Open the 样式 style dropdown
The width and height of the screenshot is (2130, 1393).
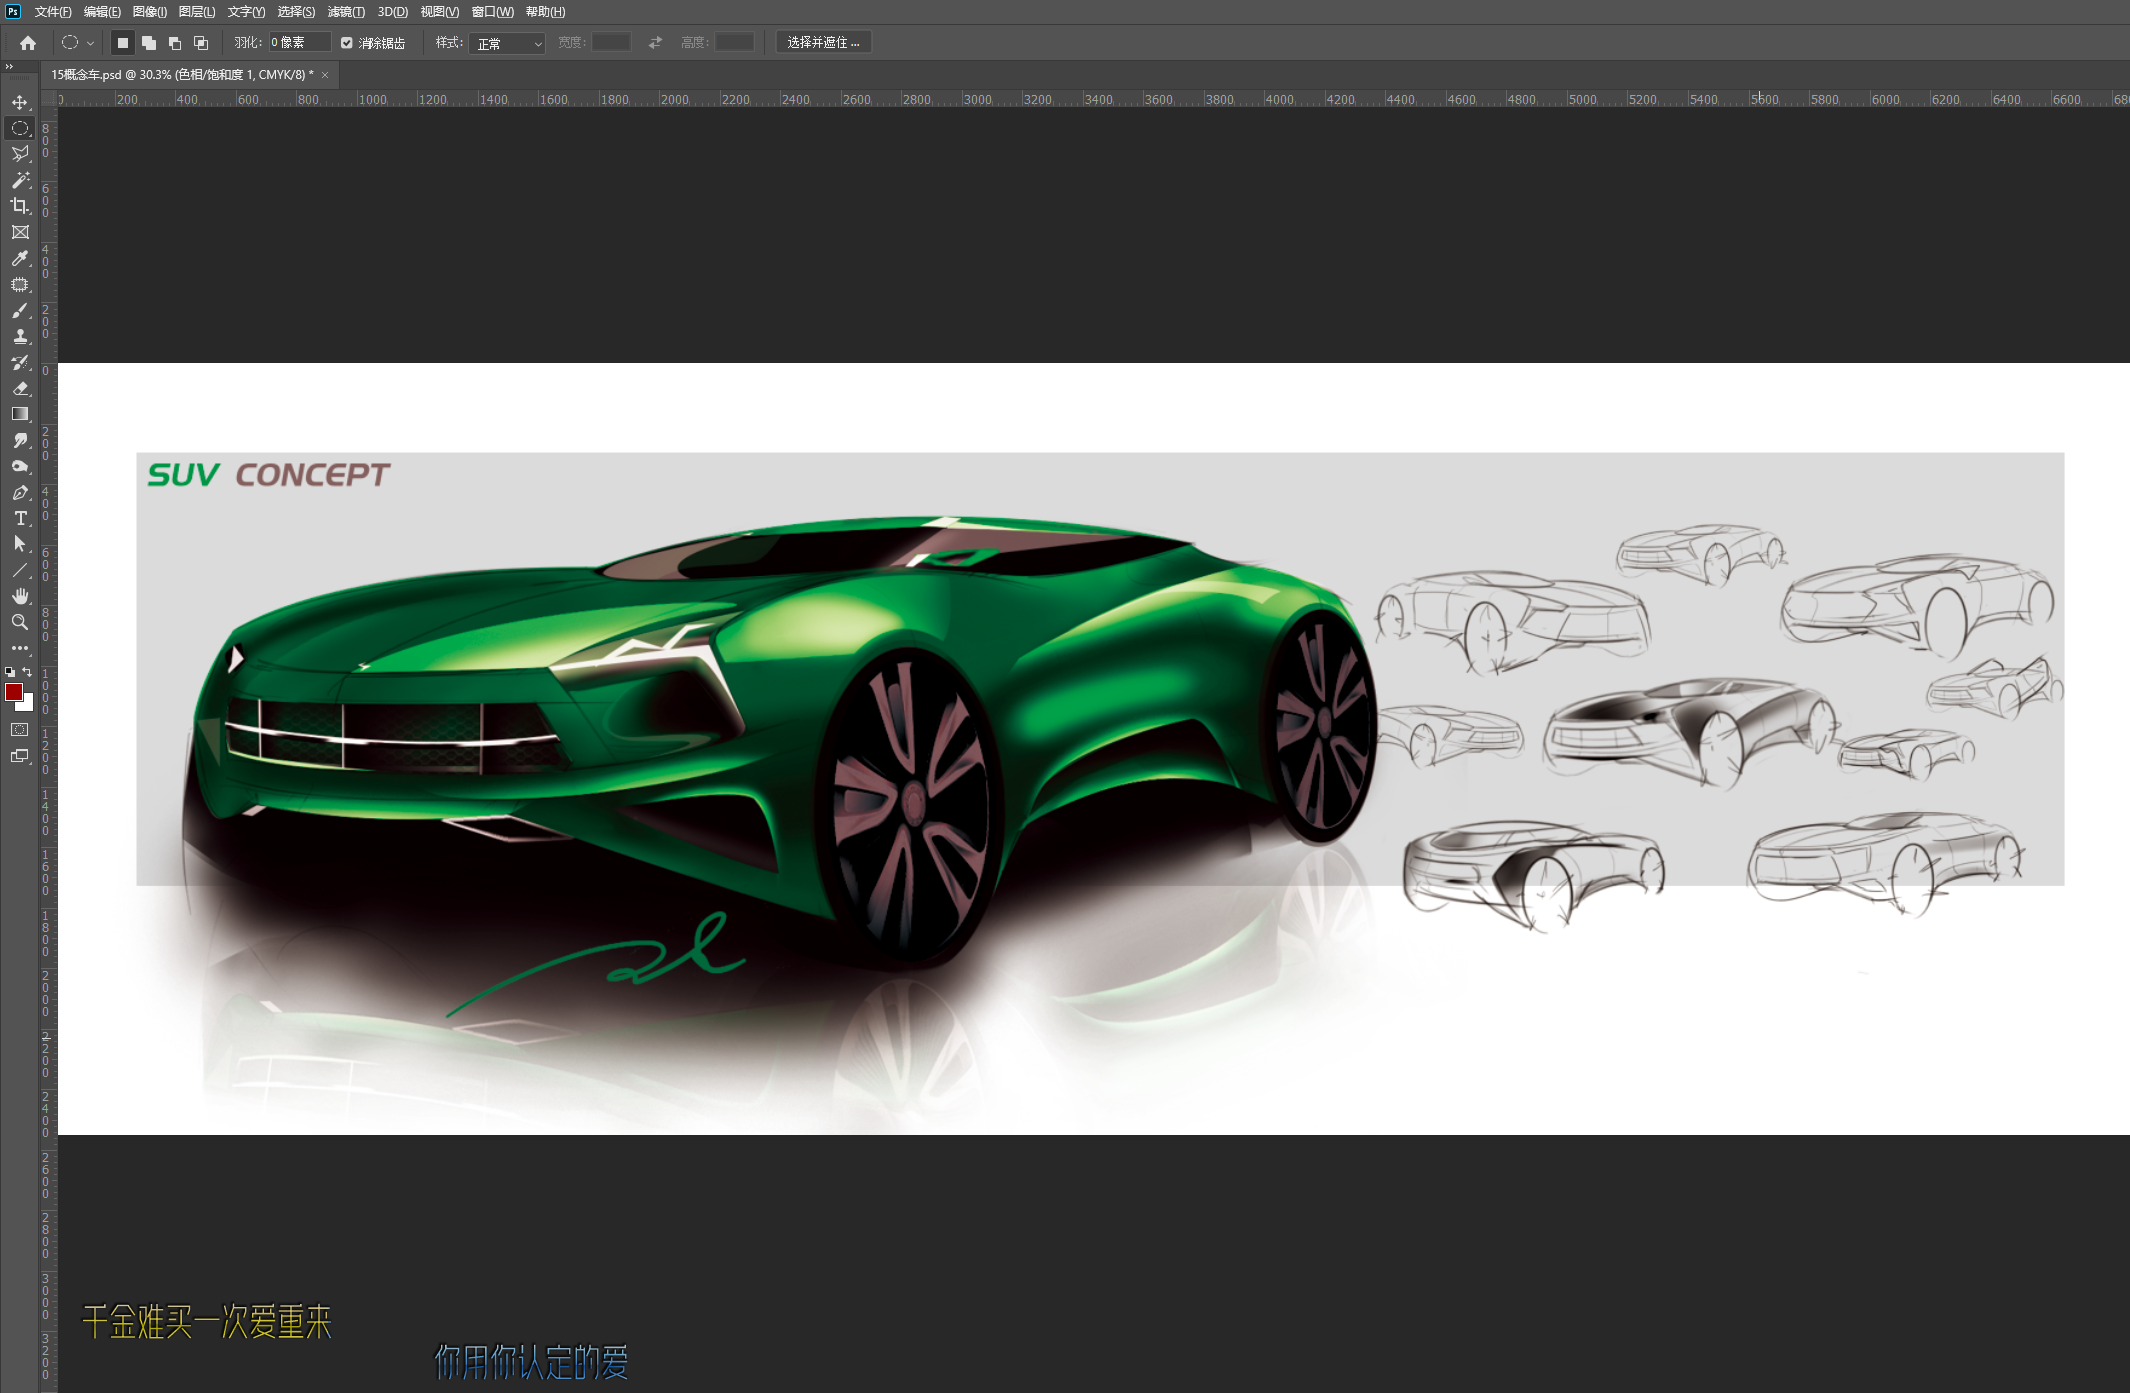pos(507,43)
